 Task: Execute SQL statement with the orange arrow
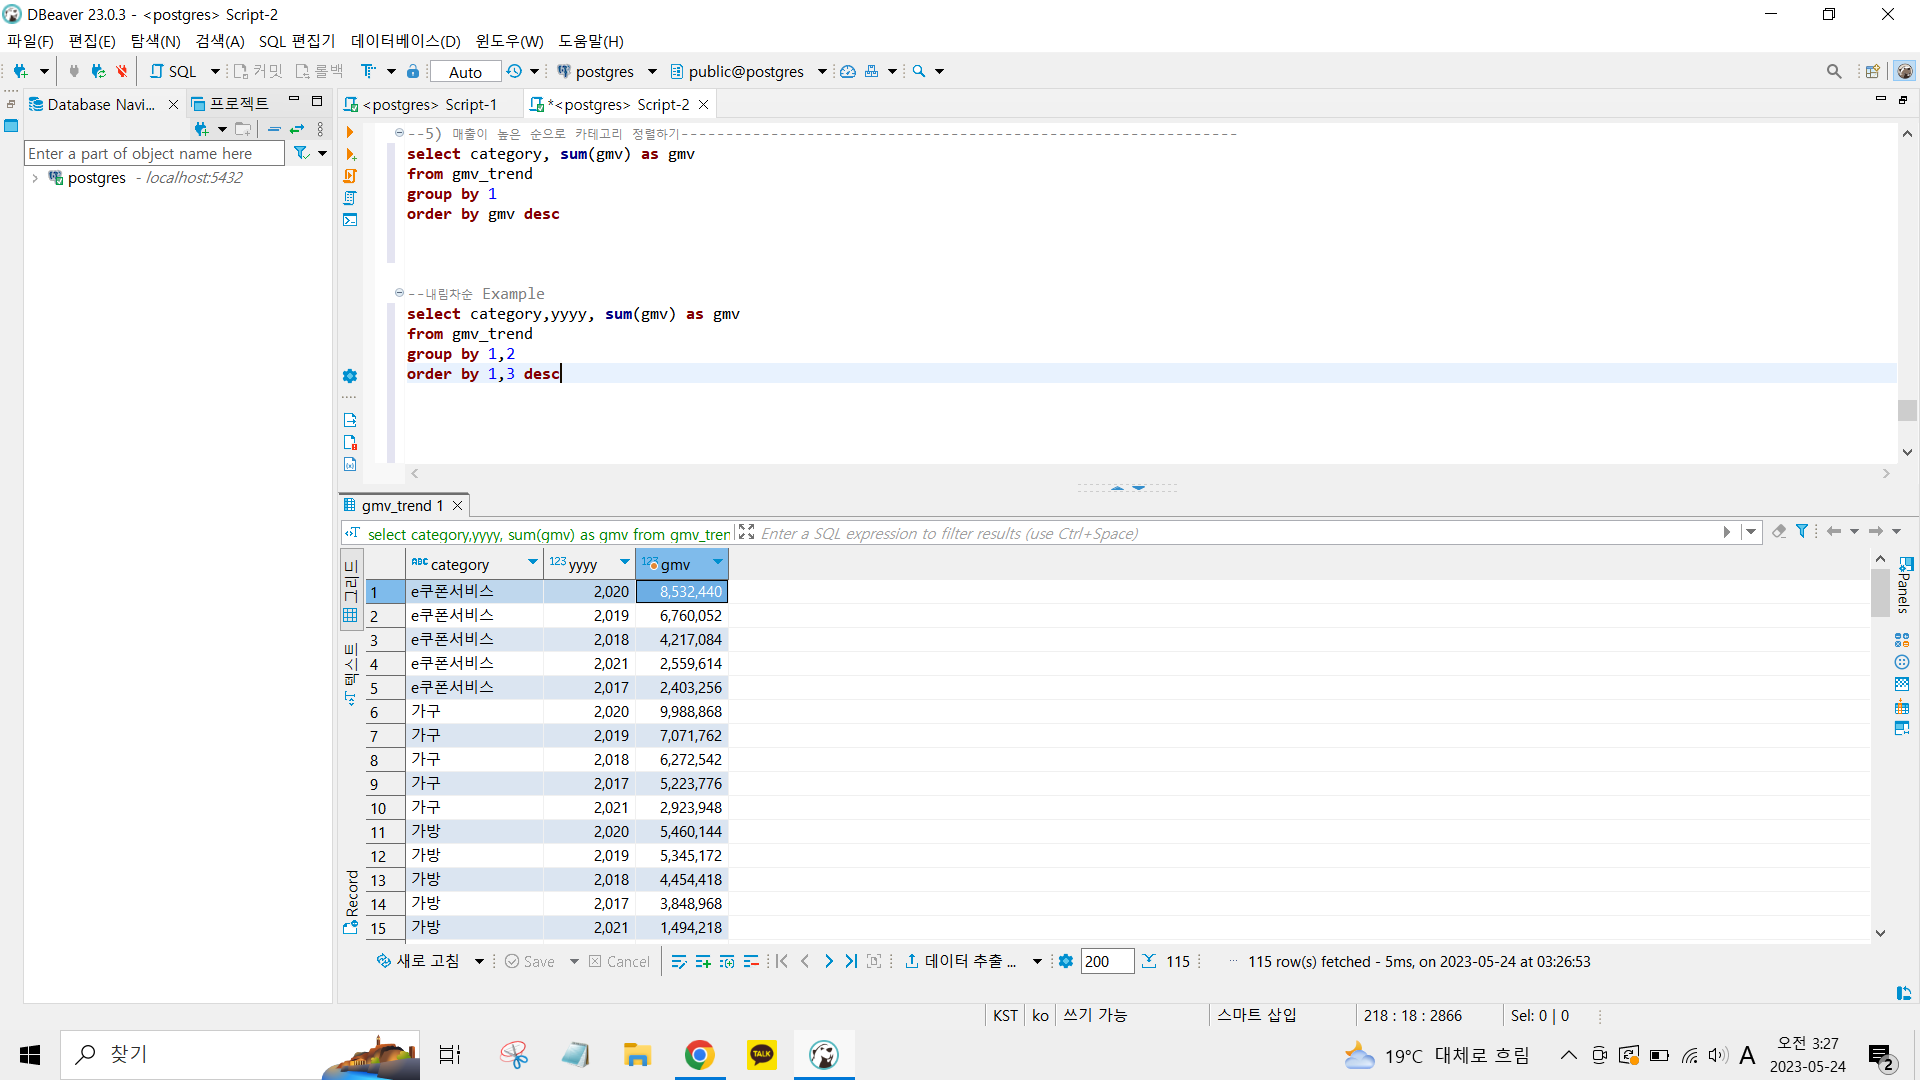[x=350, y=132]
